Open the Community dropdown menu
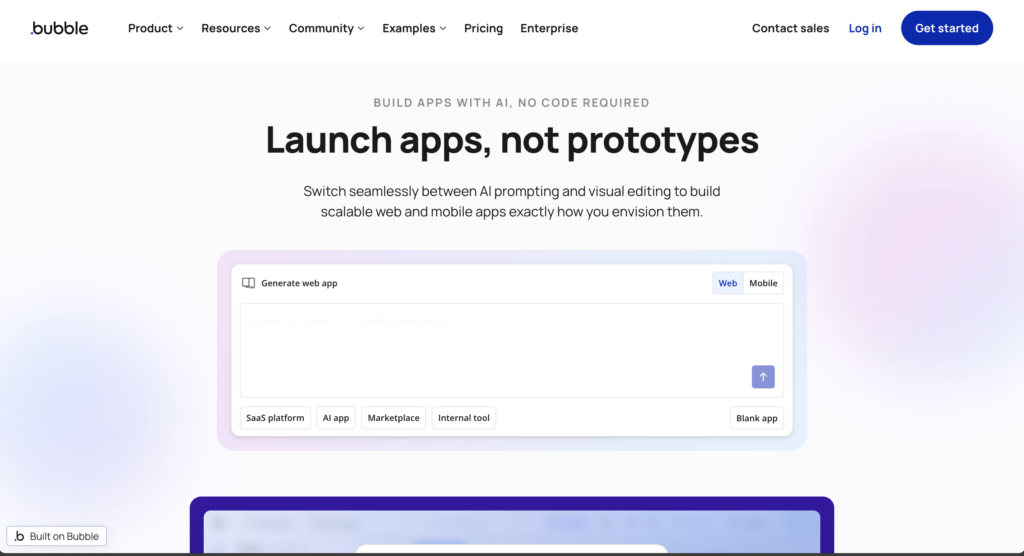This screenshot has width=1024, height=556. [x=326, y=28]
